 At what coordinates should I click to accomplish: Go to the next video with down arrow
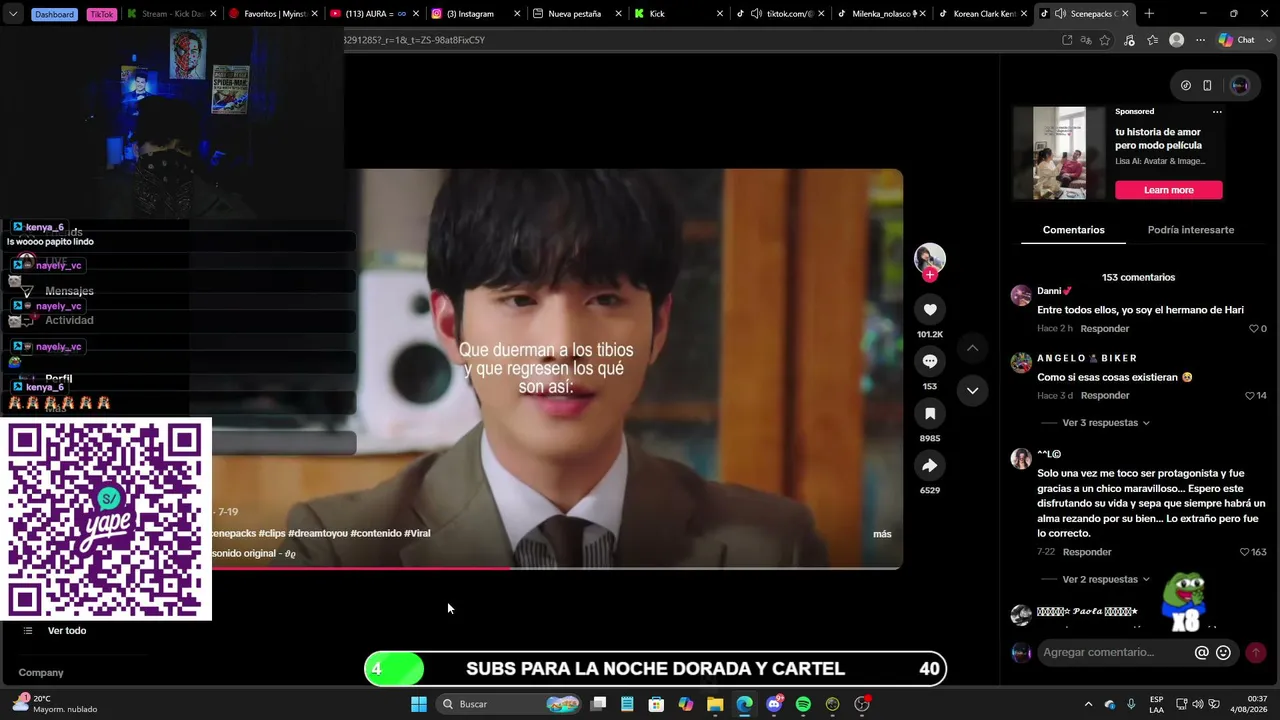[x=972, y=390]
